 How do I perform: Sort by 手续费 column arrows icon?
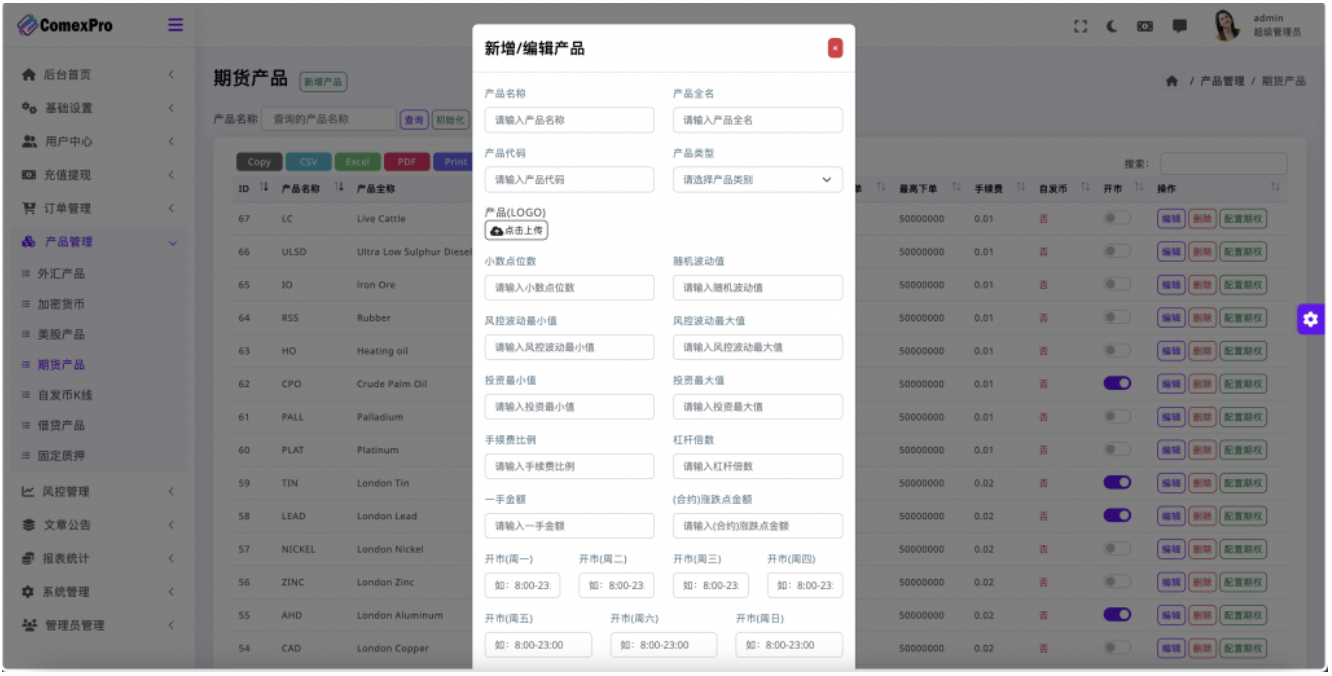tap(1021, 188)
